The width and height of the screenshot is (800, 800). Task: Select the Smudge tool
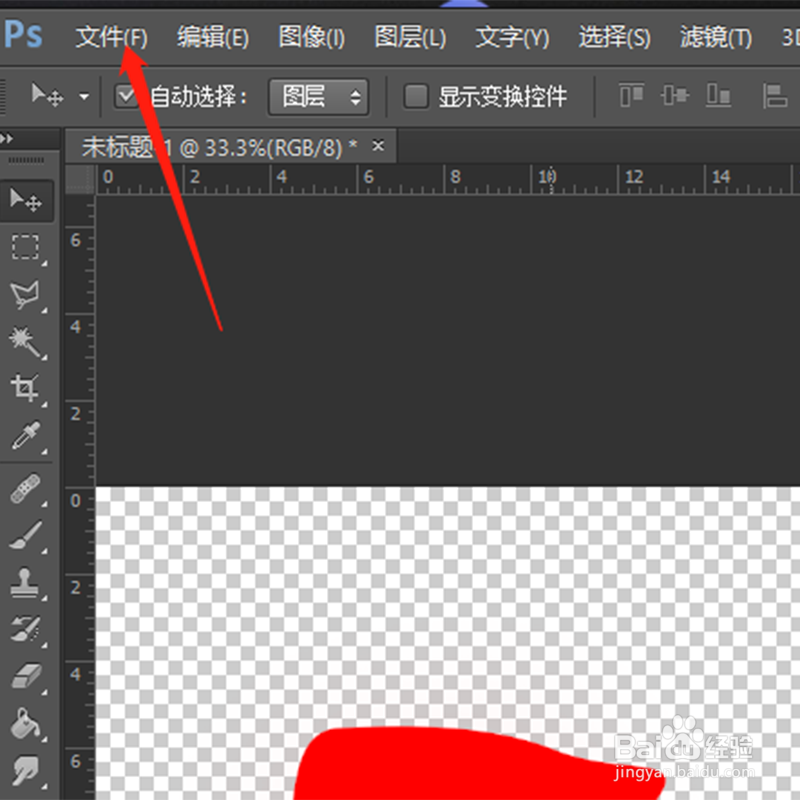(26, 770)
